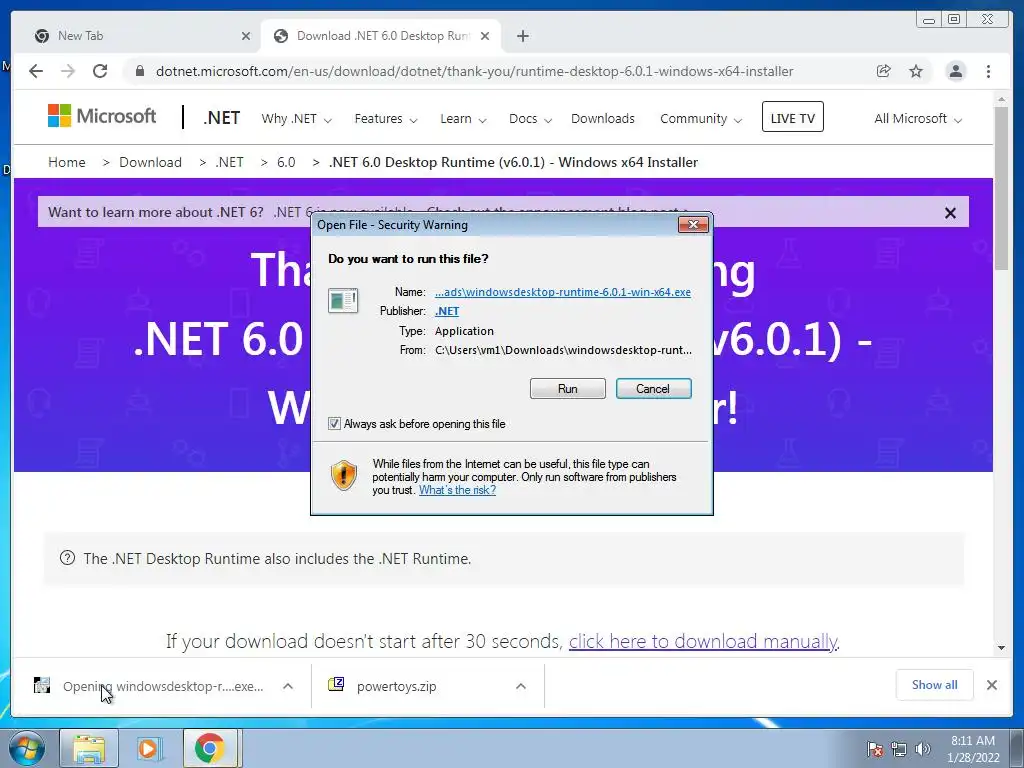Viewport: 1024px width, 768px height.
Task: Open the What's the risk? link
Action: (x=457, y=490)
